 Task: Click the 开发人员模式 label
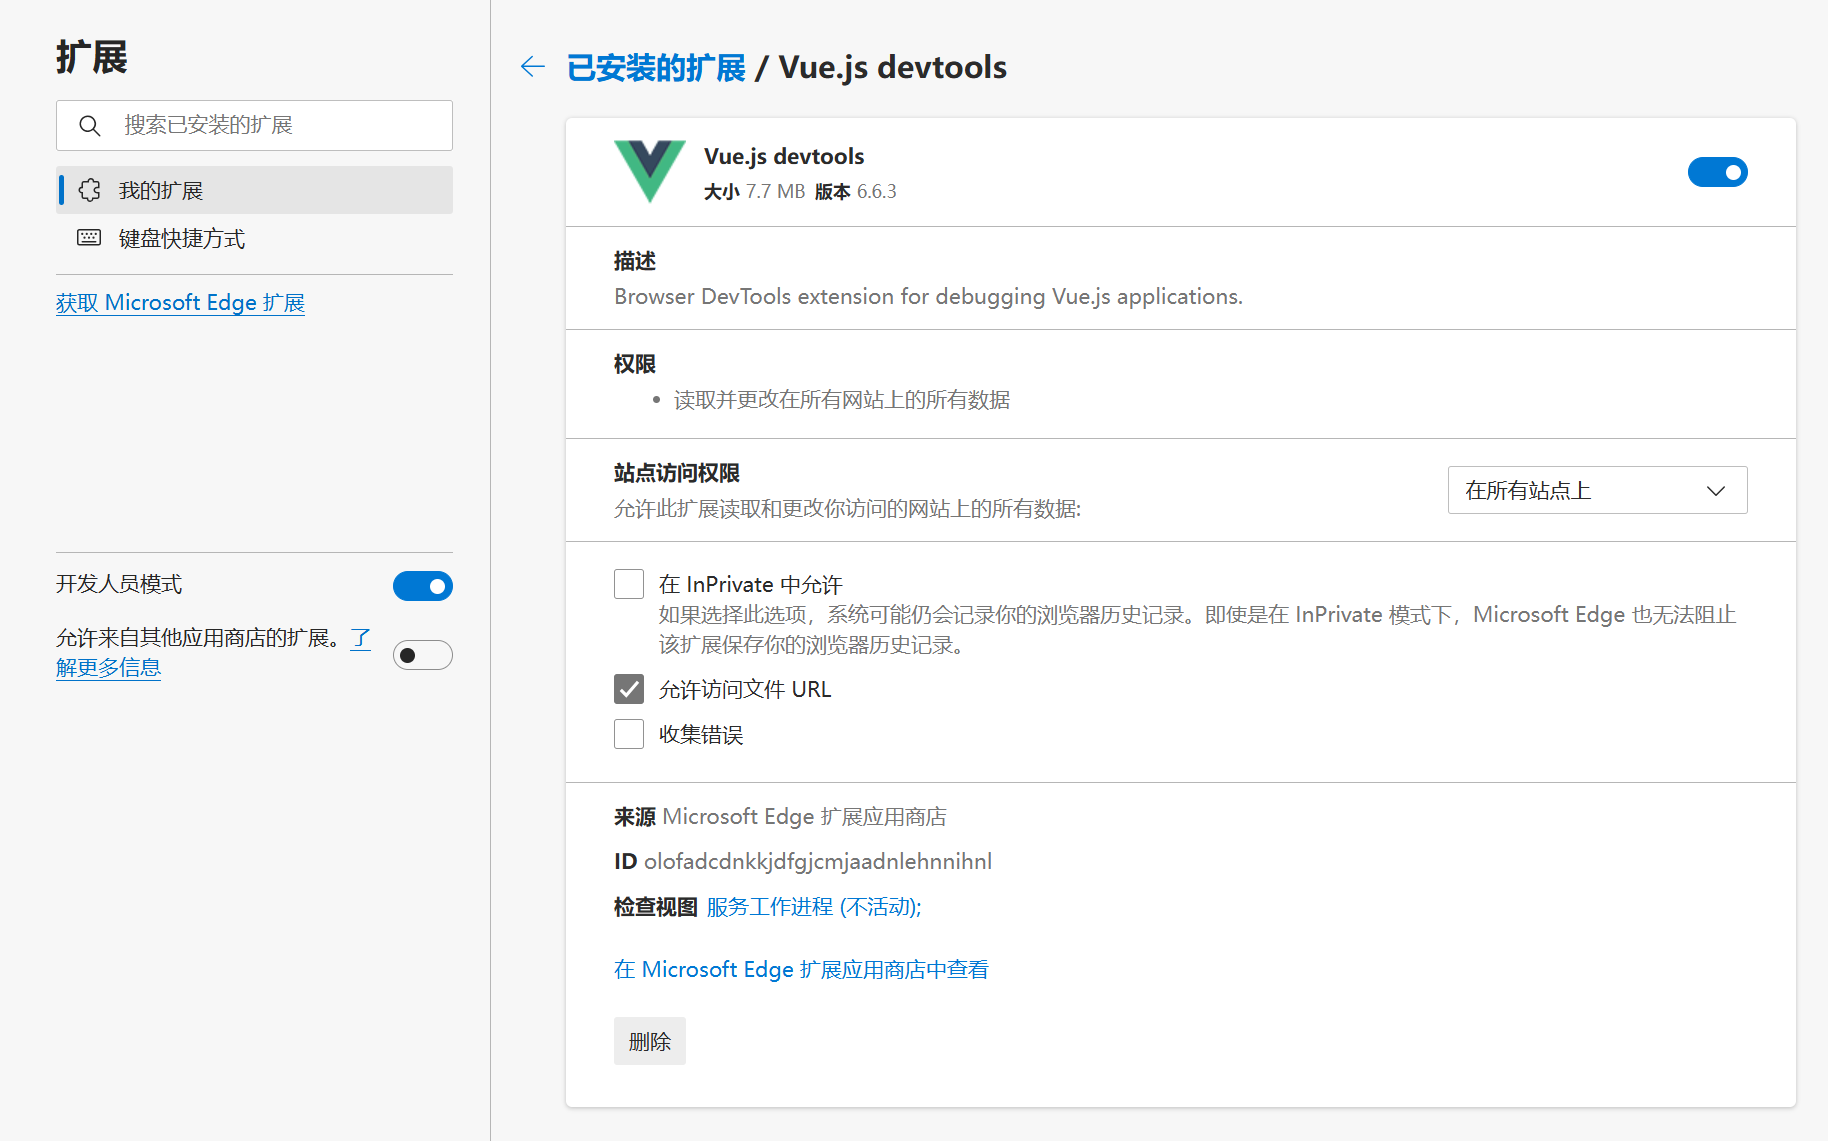[119, 584]
